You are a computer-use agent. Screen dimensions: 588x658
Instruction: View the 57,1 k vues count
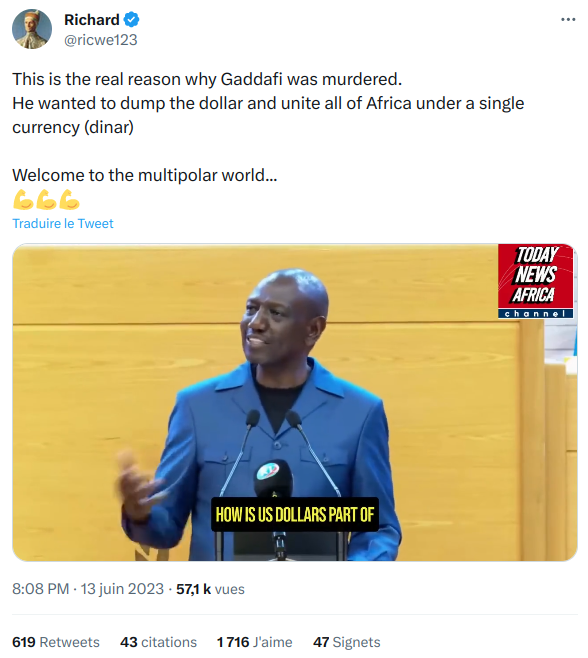point(210,589)
